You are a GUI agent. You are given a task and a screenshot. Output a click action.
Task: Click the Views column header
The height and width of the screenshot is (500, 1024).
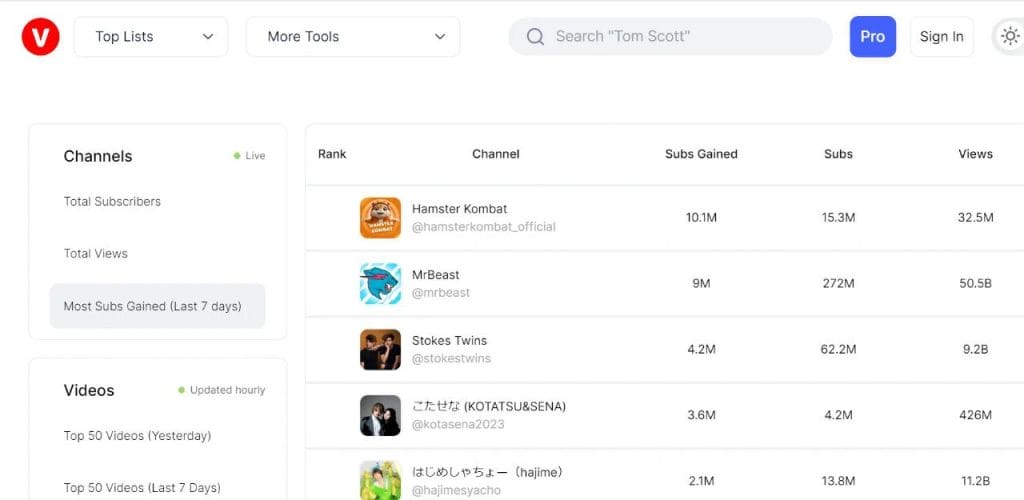pos(976,155)
